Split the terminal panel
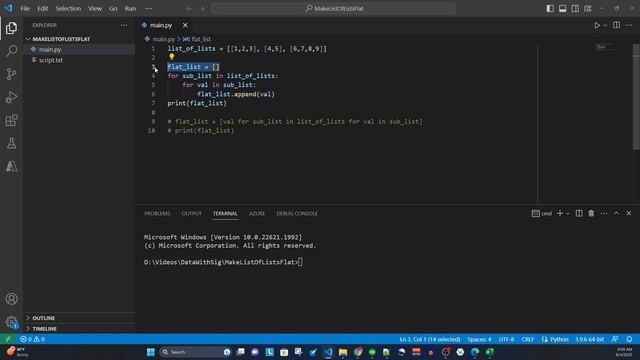The width and height of the screenshot is (640, 360). click(579, 213)
